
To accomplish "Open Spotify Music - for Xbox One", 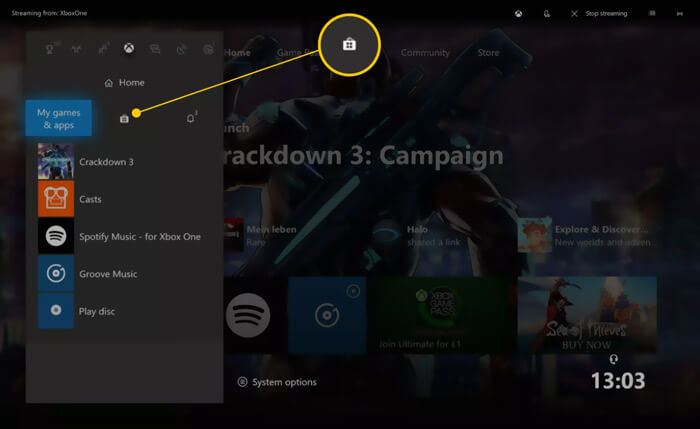I will pos(125,237).
